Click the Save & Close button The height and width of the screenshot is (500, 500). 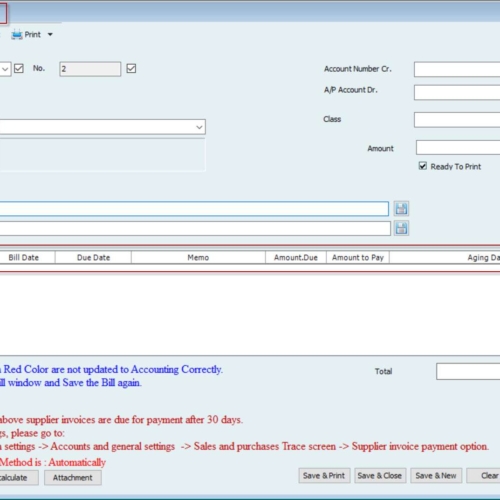380,476
